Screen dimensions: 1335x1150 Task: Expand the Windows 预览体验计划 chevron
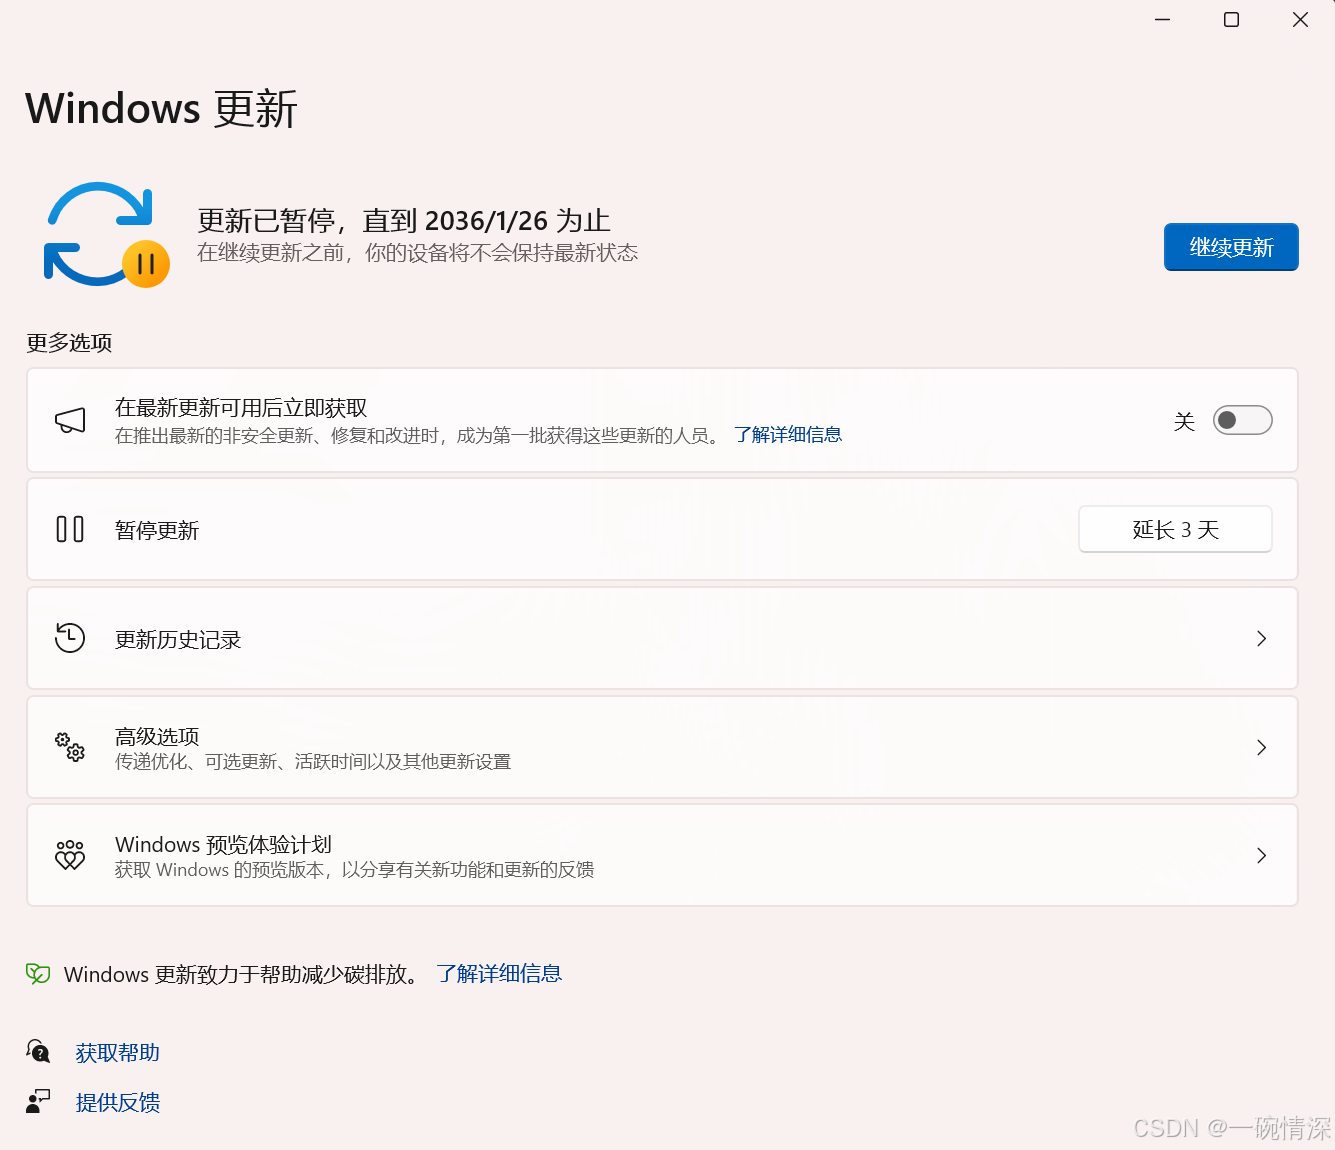[x=1261, y=855]
